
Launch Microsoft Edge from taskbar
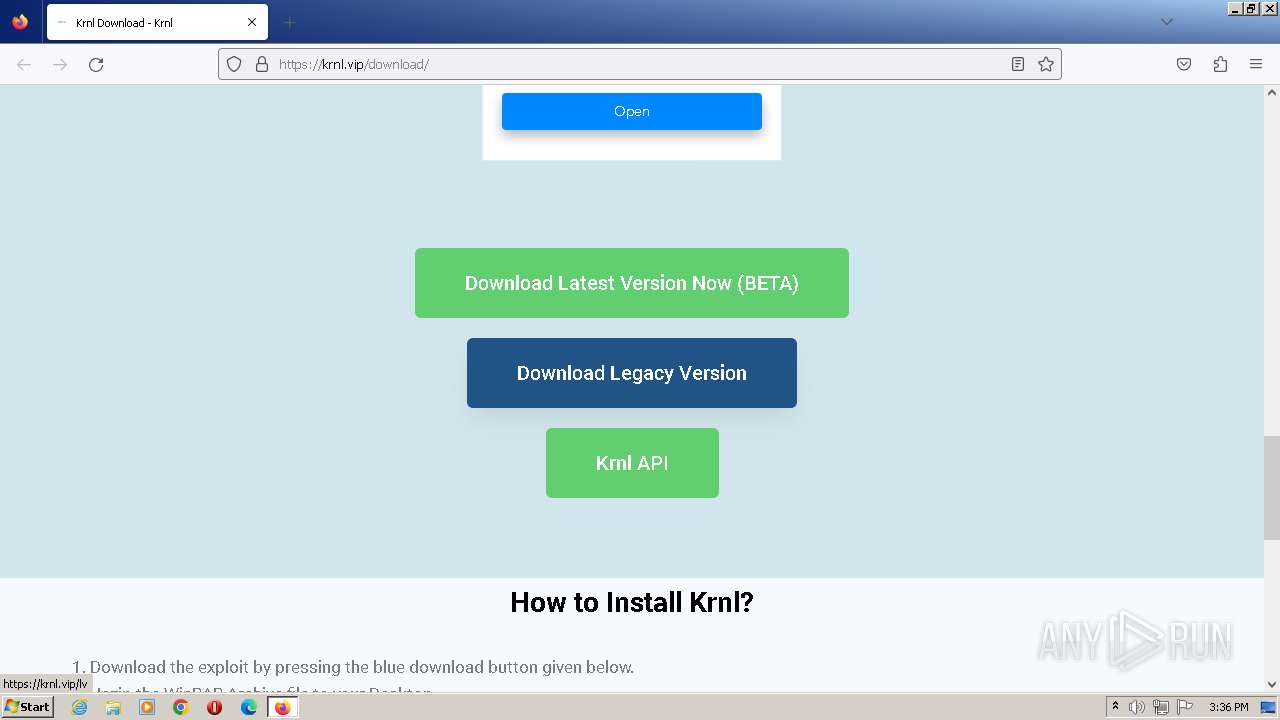tap(249, 707)
